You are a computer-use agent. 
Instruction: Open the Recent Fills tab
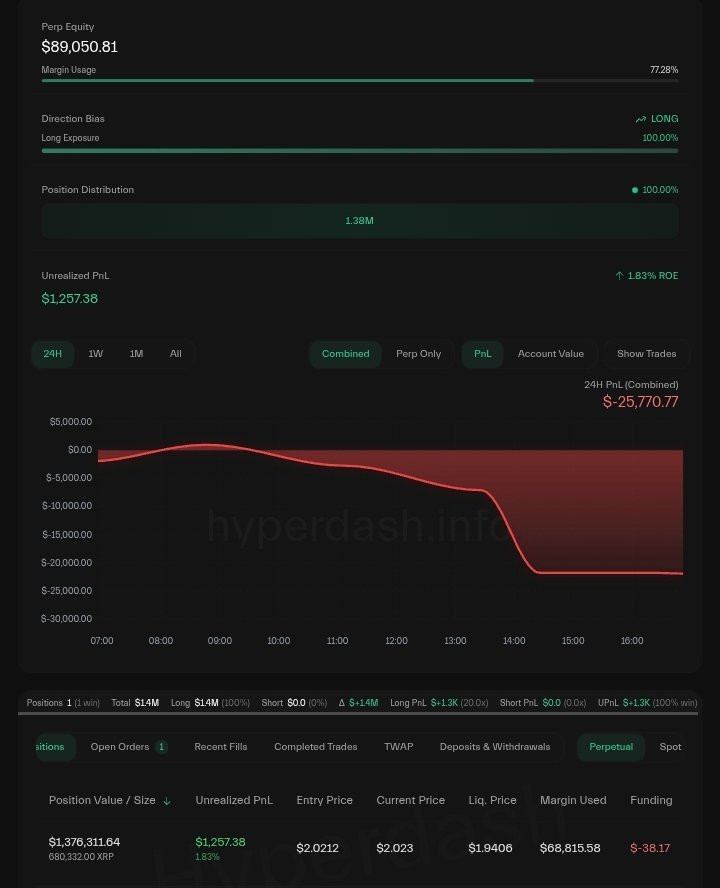coord(221,747)
